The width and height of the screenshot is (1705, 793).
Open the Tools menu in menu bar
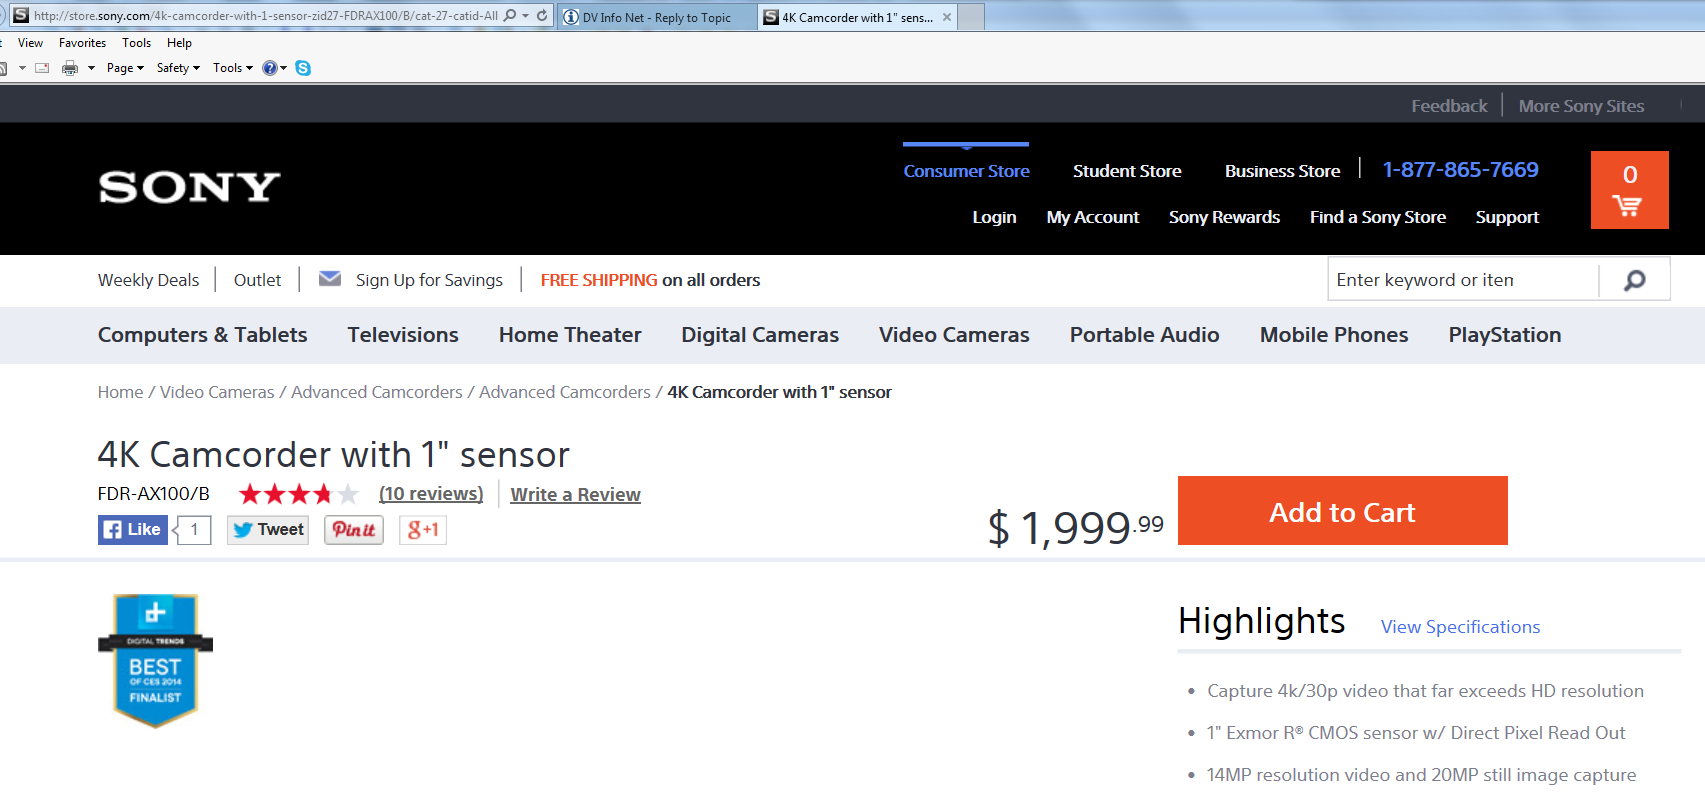point(136,43)
